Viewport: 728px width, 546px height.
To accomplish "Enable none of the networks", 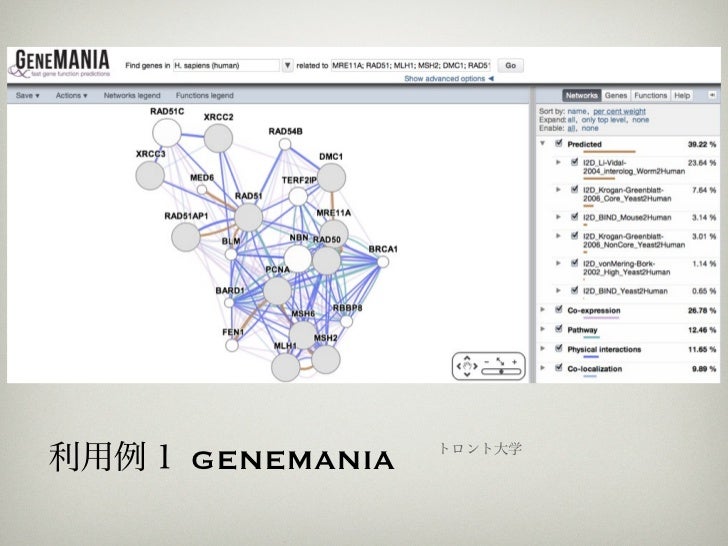I will 590,128.
